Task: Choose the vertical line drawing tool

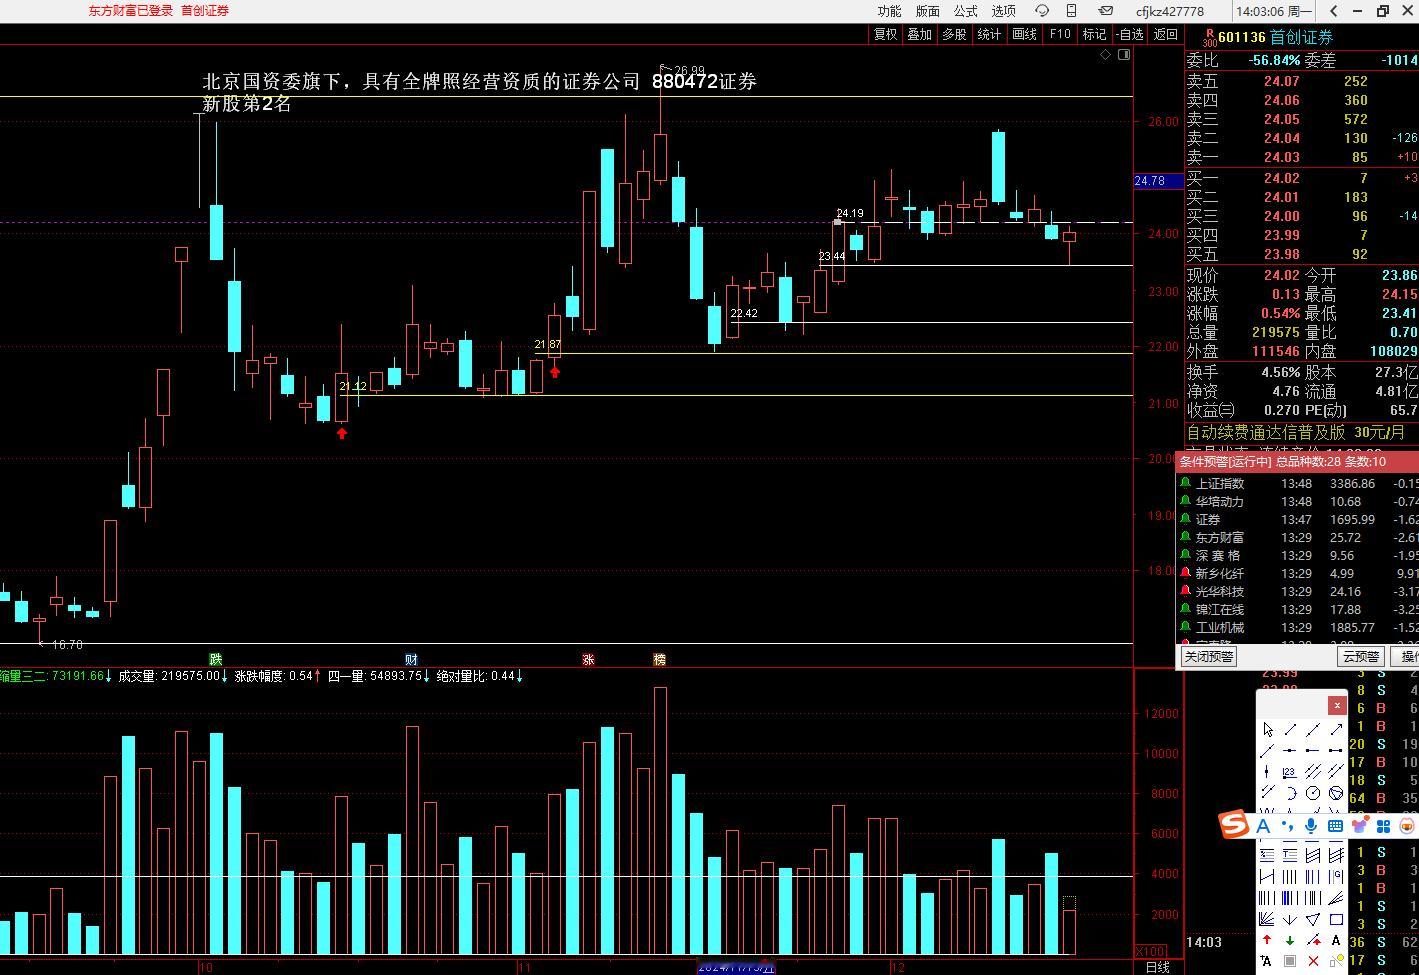Action: (1266, 771)
